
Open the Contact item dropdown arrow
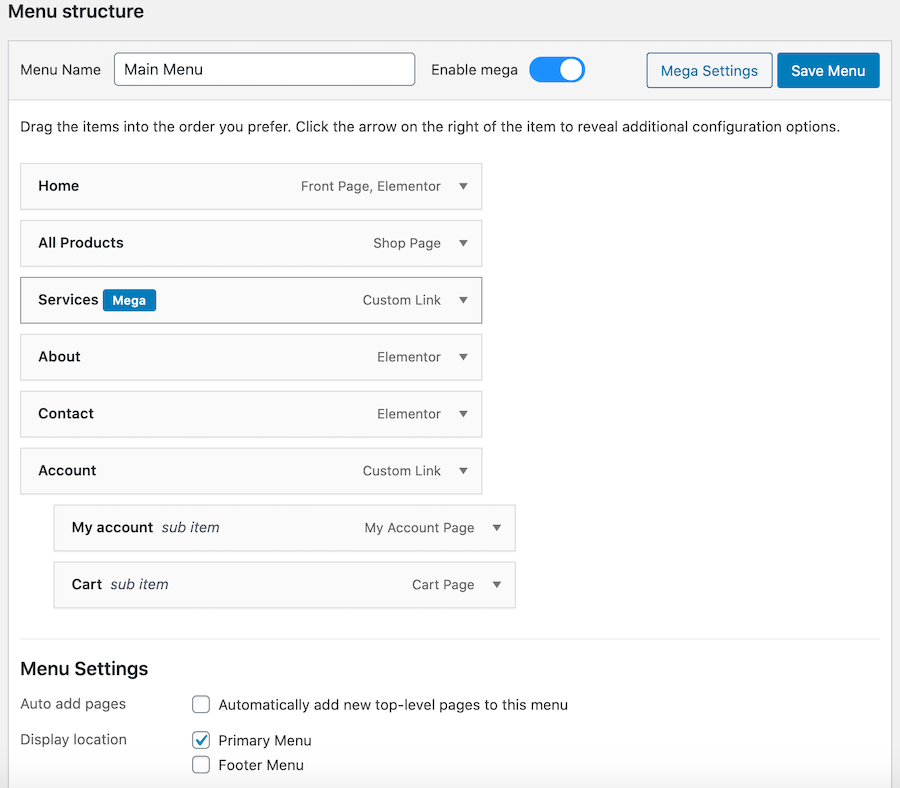click(463, 414)
